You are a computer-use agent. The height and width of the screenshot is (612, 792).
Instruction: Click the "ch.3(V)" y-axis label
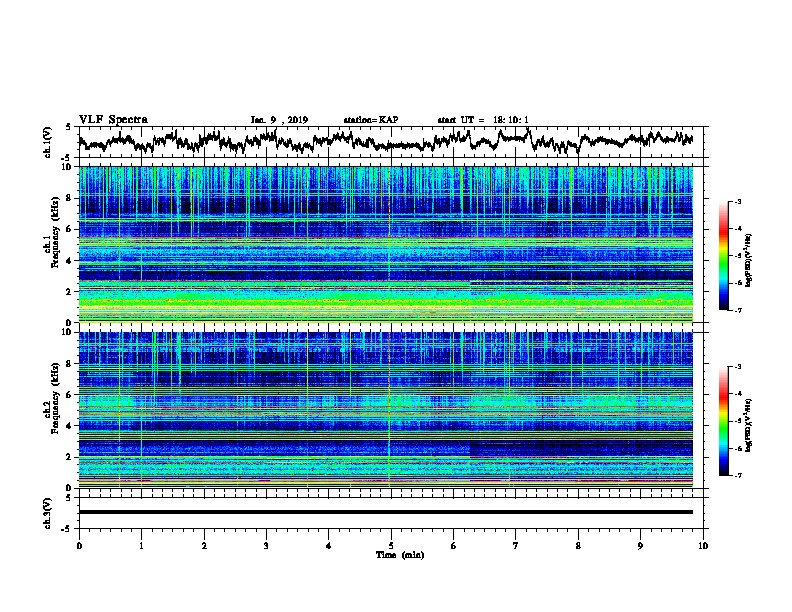point(49,513)
